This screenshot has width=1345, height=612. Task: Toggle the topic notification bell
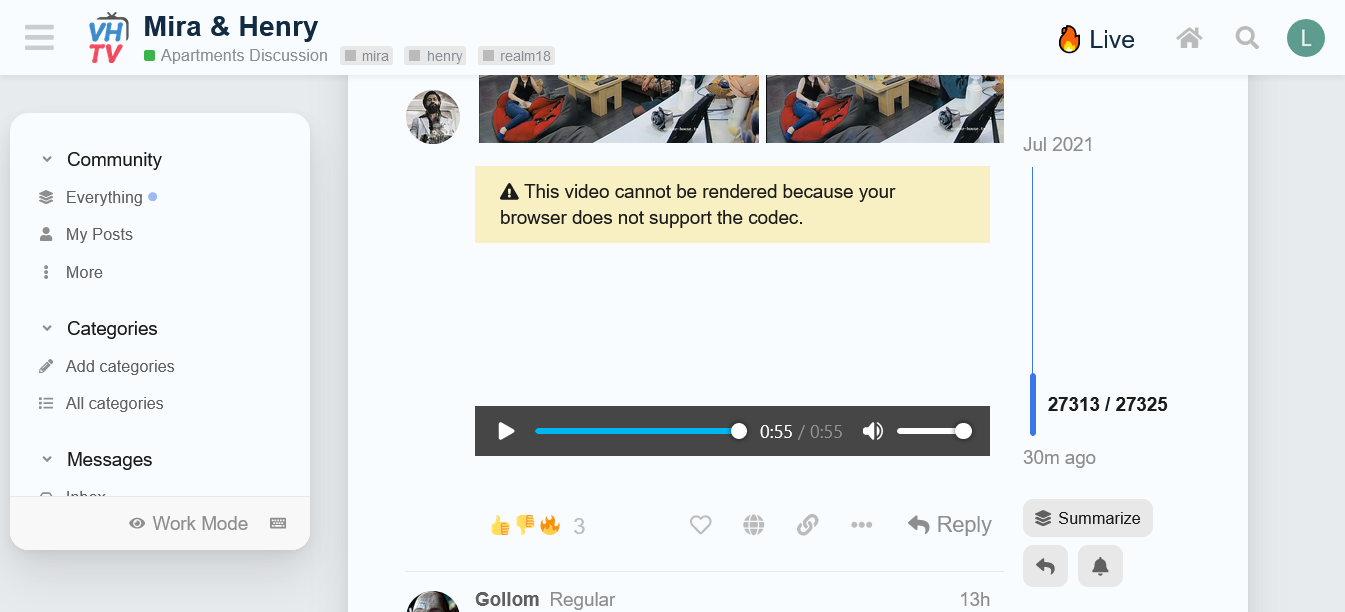pyautogui.click(x=1100, y=566)
